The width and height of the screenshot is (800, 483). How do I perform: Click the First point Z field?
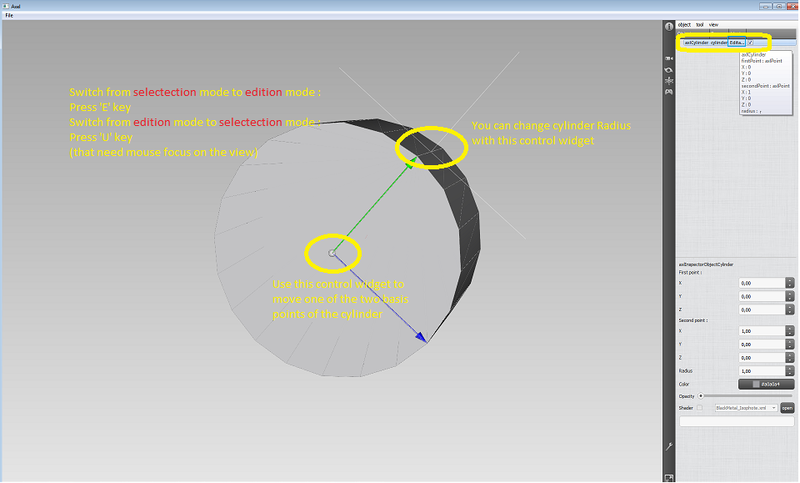pyautogui.click(x=762, y=310)
